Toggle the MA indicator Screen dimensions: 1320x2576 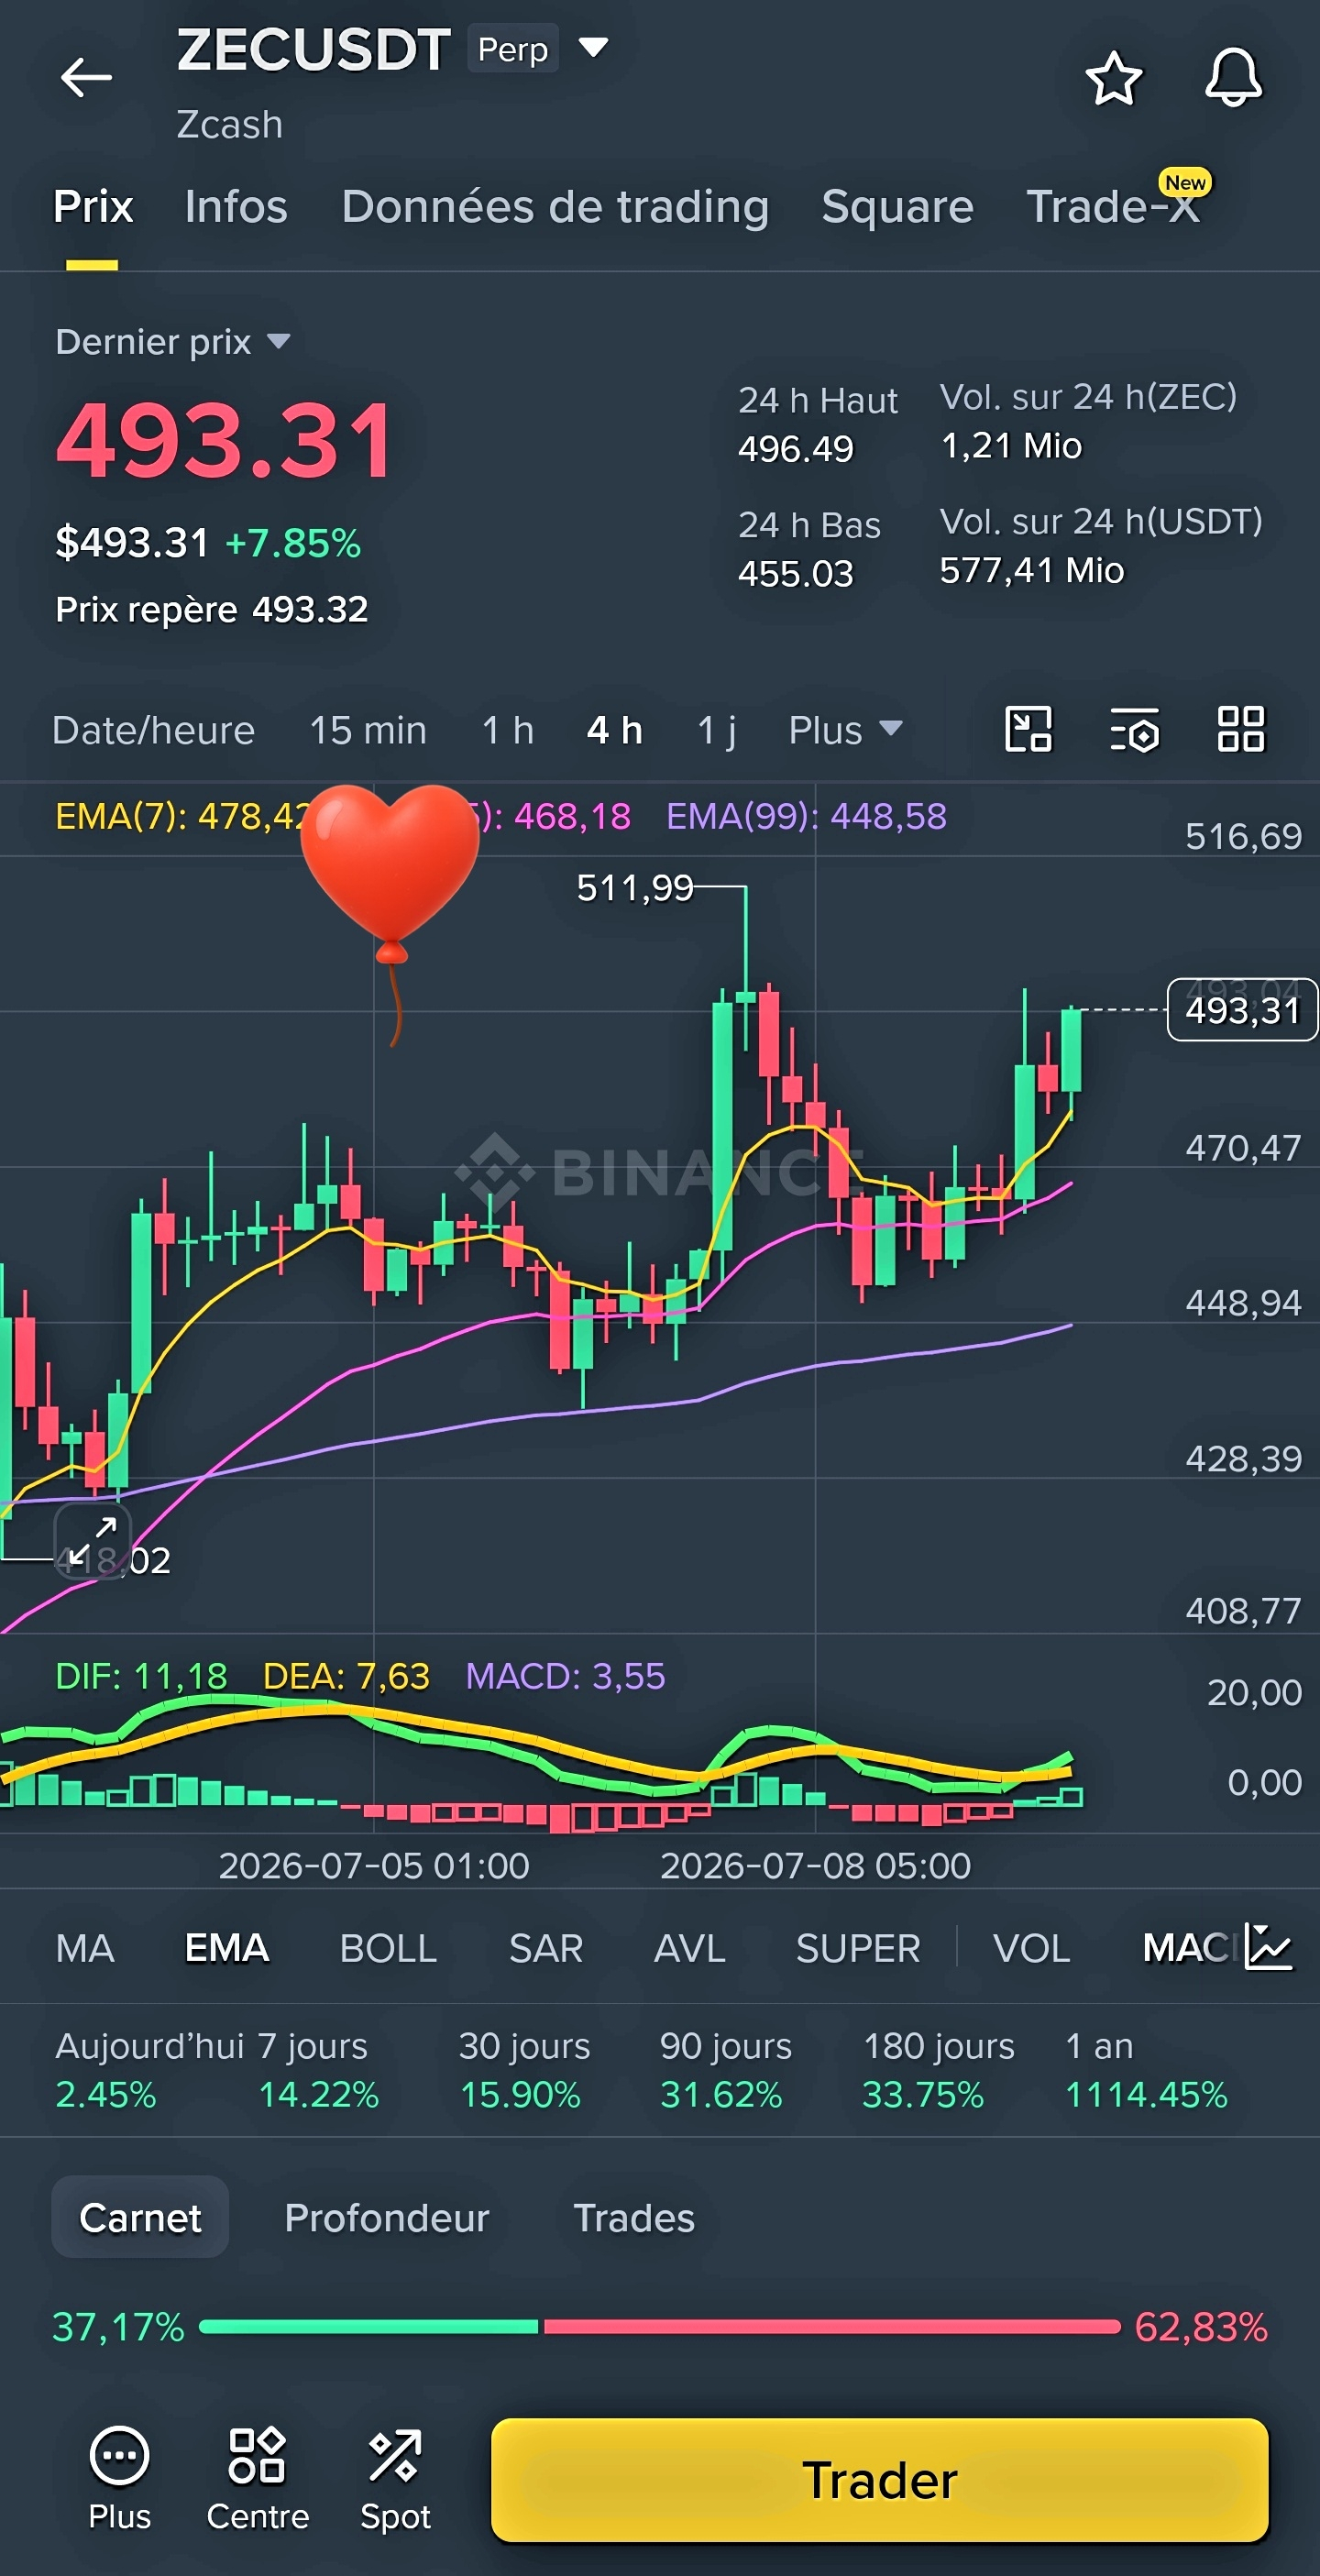pyautogui.click(x=85, y=1948)
